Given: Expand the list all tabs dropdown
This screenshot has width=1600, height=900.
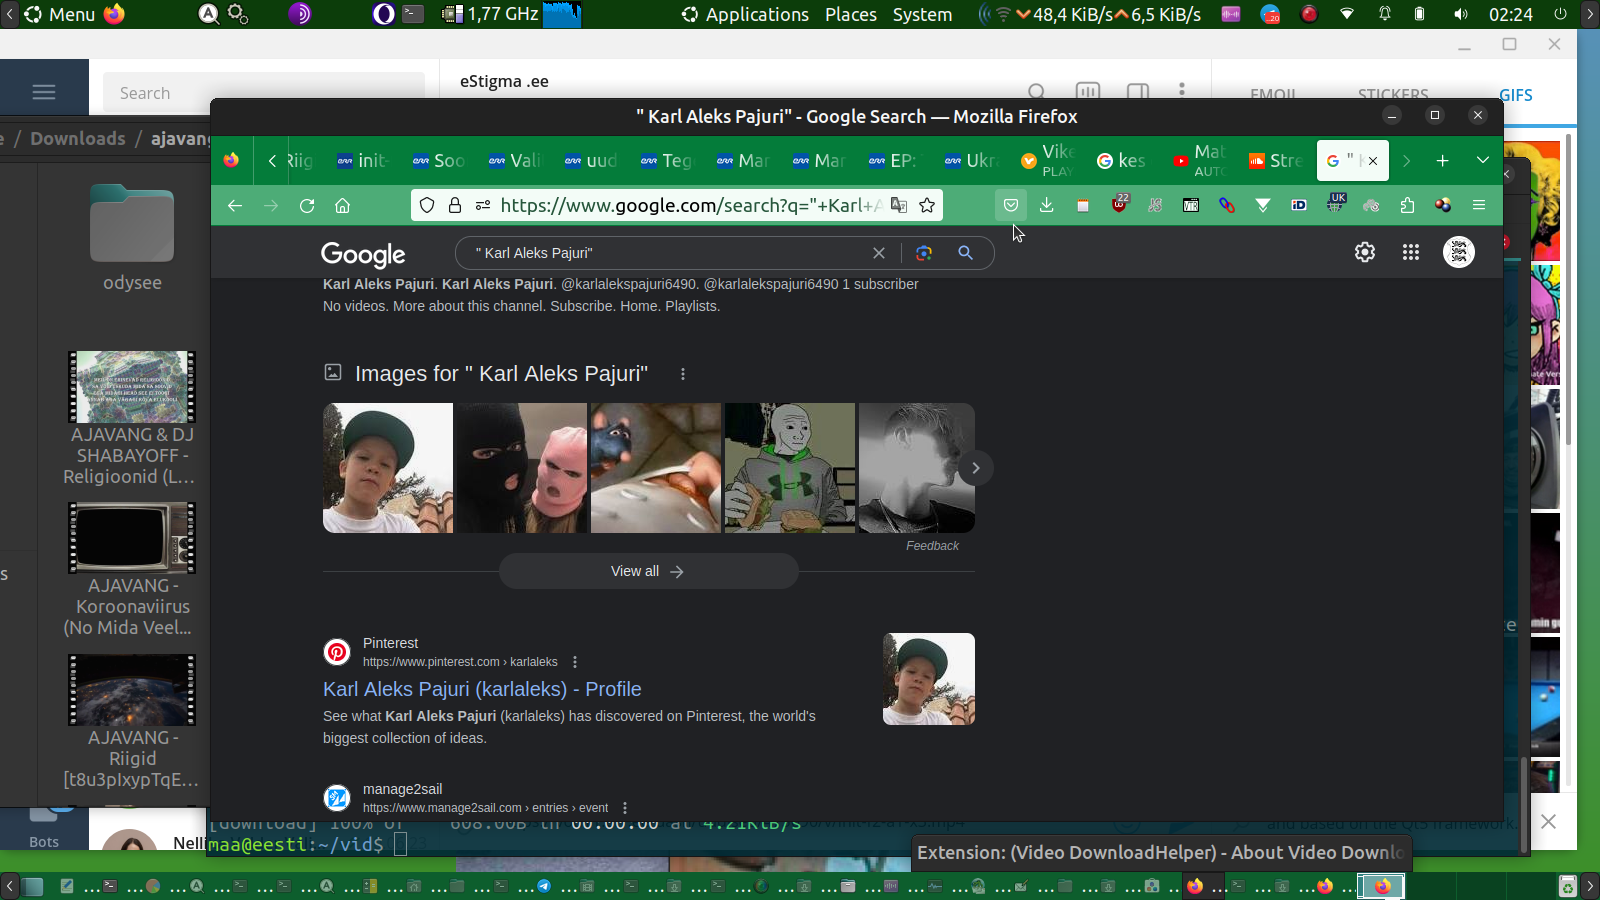Looking at the screenshot, I should pyautogui.click(x=1483, y=160).
